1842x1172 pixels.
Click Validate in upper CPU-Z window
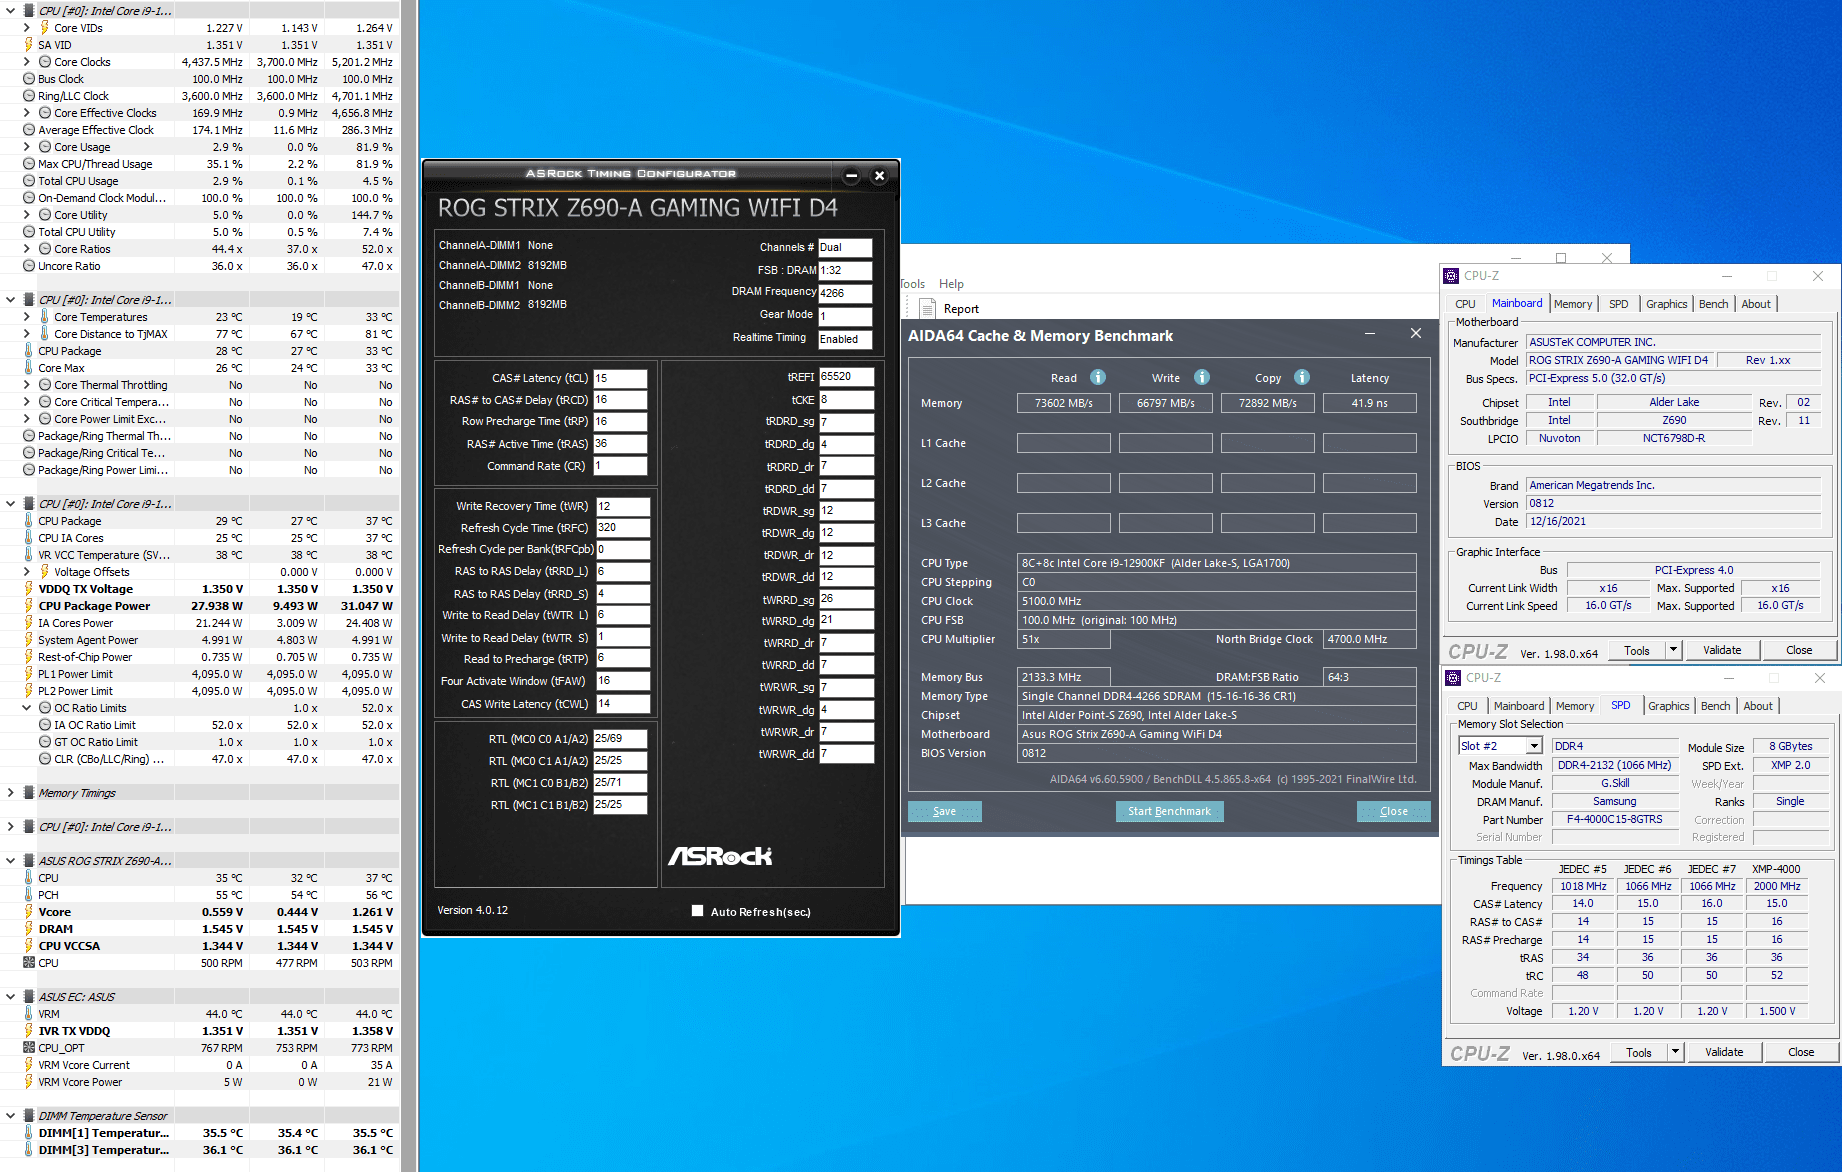point(1722,650)
